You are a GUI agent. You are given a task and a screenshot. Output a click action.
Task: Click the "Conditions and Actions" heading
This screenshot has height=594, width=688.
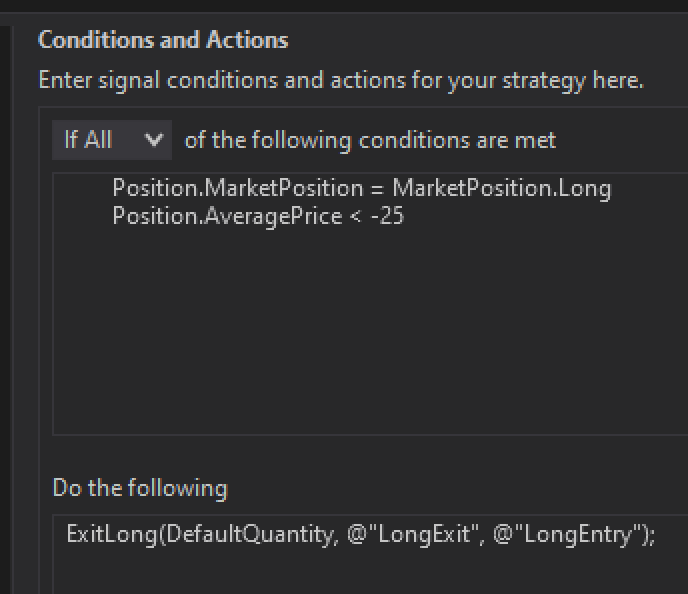click(163, 40)
